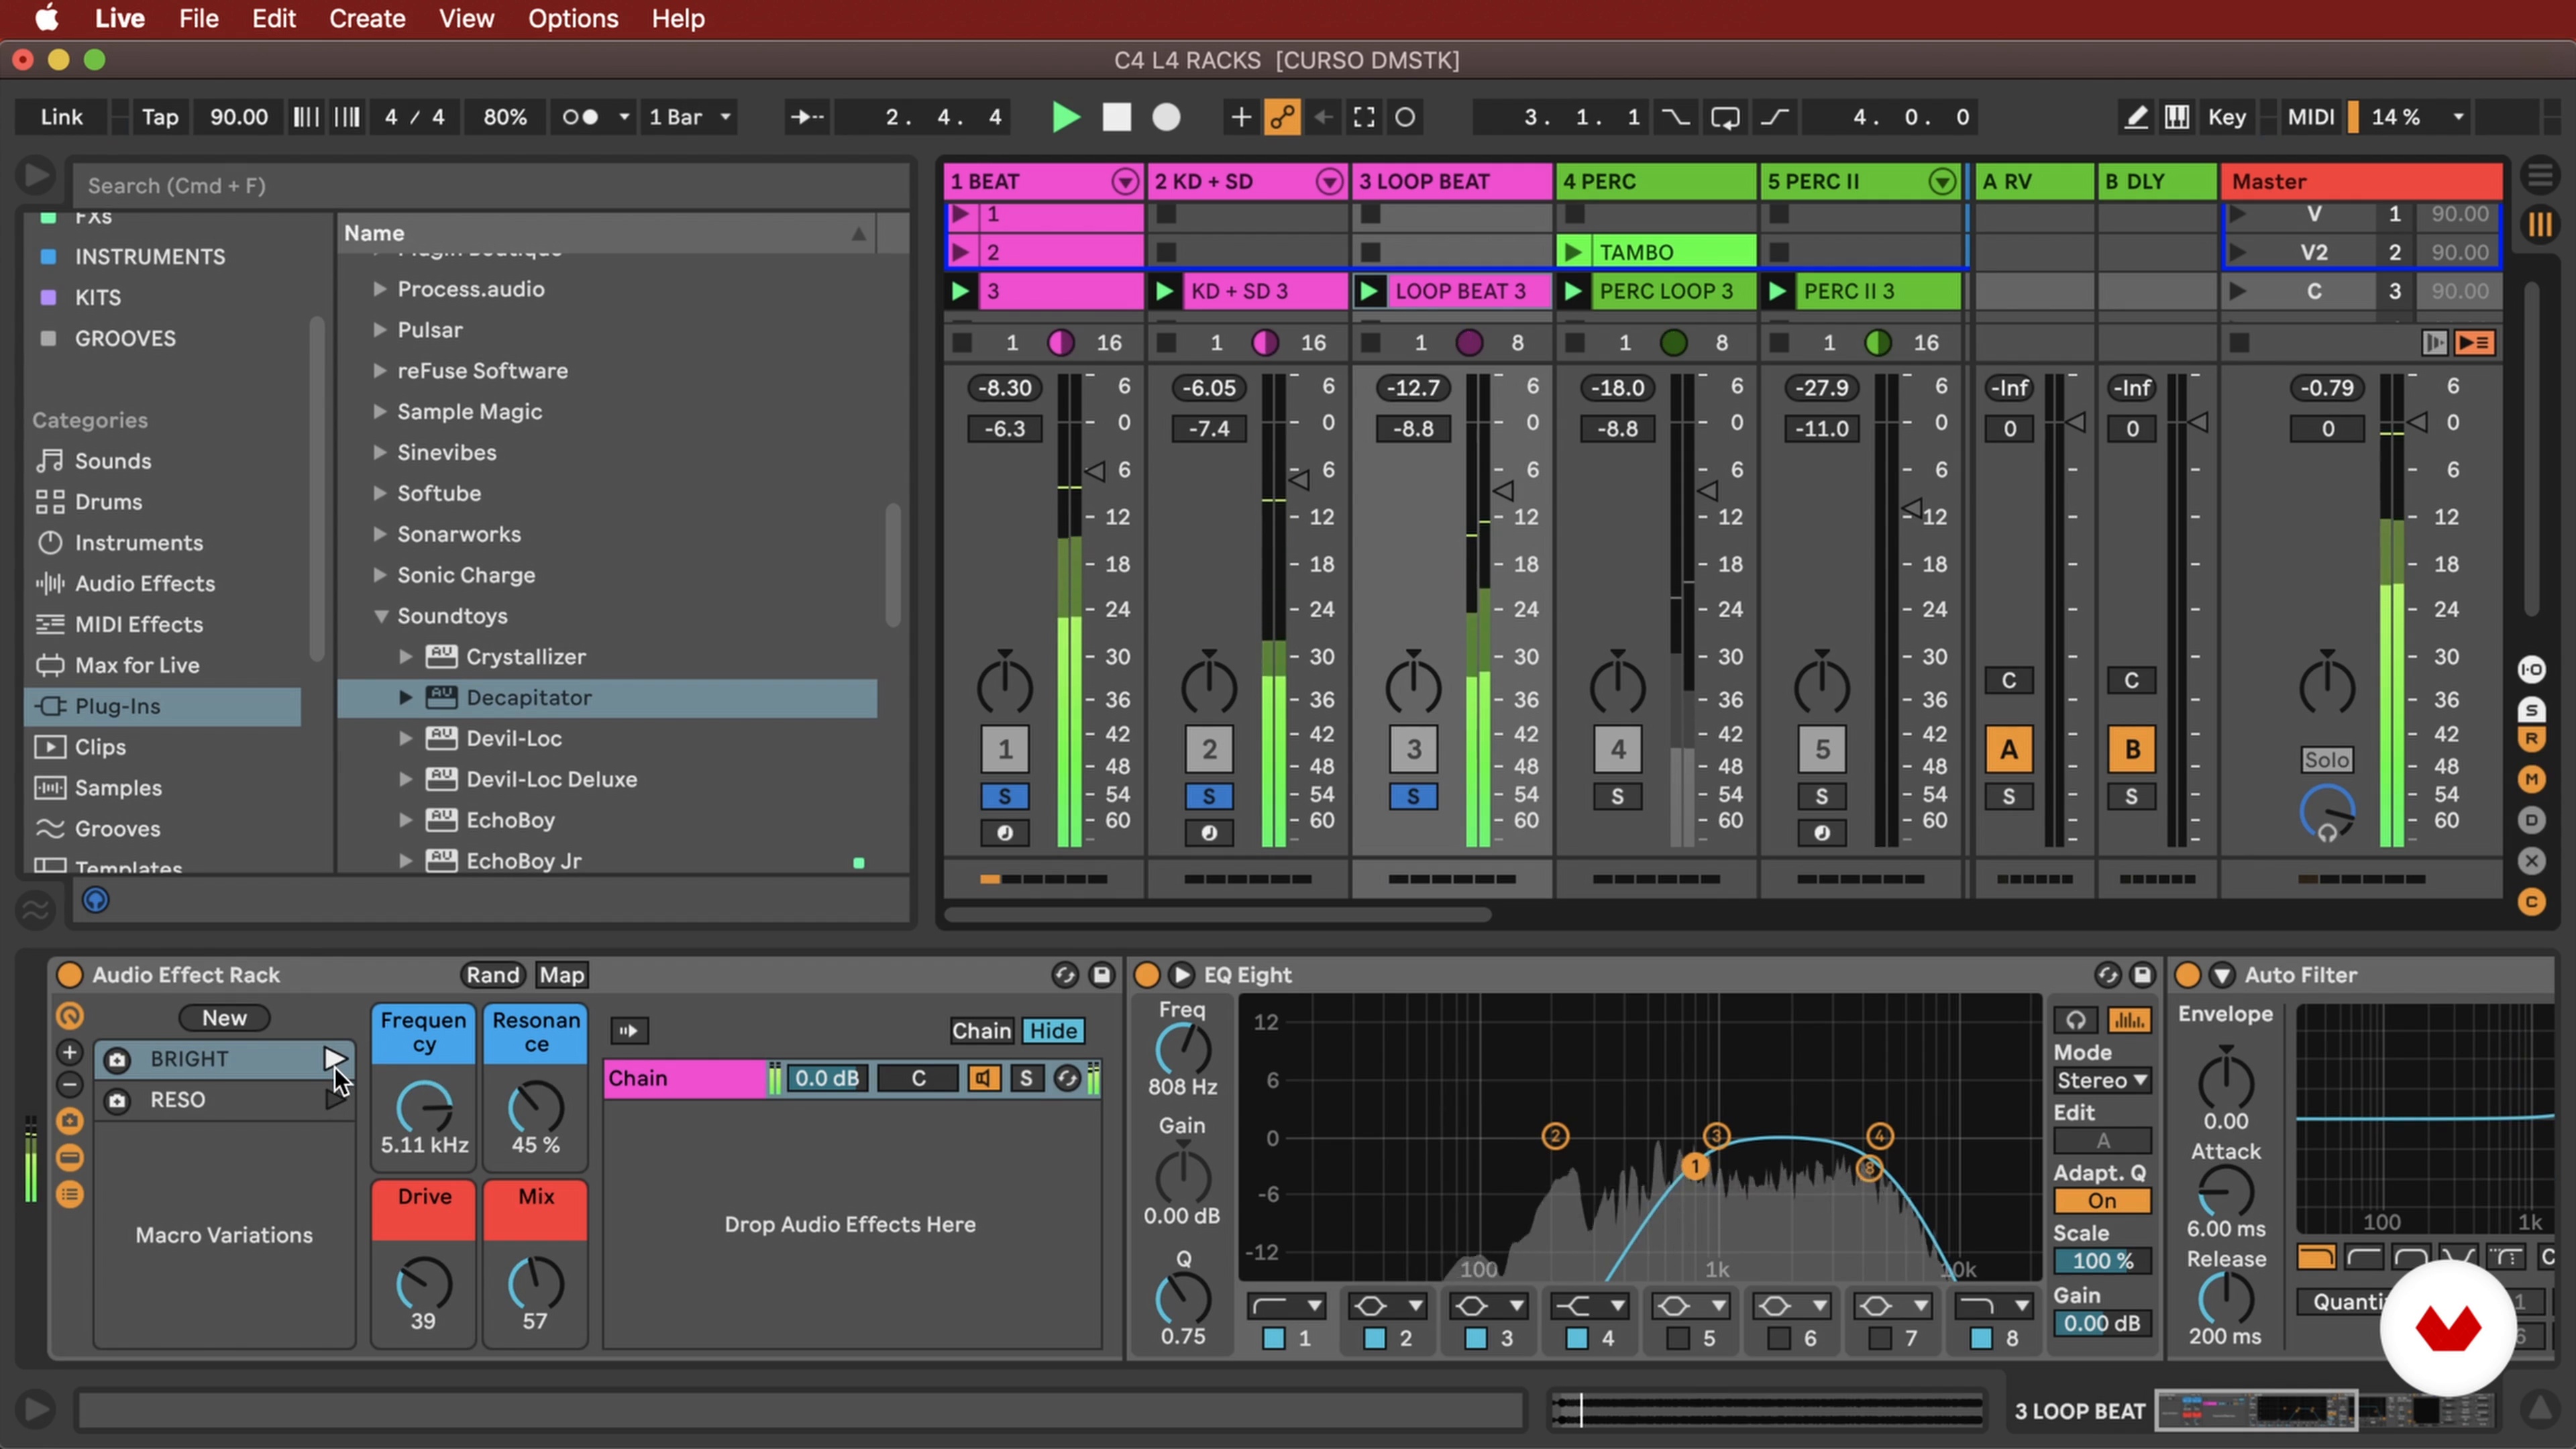The image size is (2576, 1449).
Task: Open band 1 filter type dropdown
Action: click(1286, 1306)
